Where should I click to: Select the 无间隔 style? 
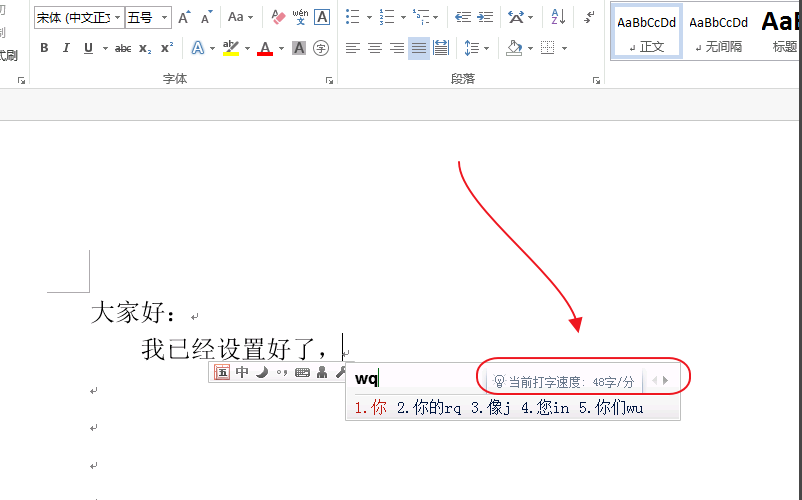(x=718, y=32)
